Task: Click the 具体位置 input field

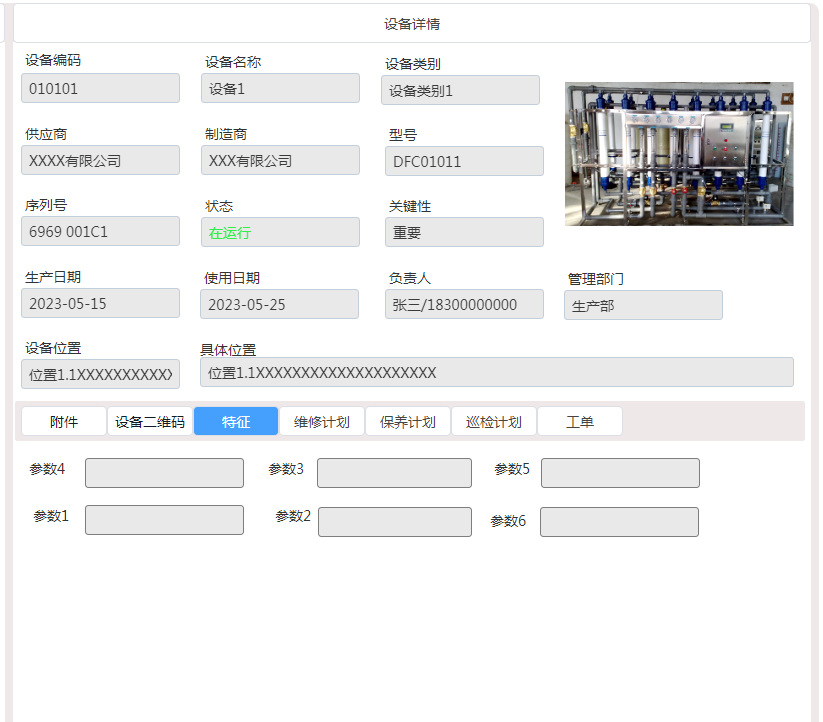Action: [497, 373]
